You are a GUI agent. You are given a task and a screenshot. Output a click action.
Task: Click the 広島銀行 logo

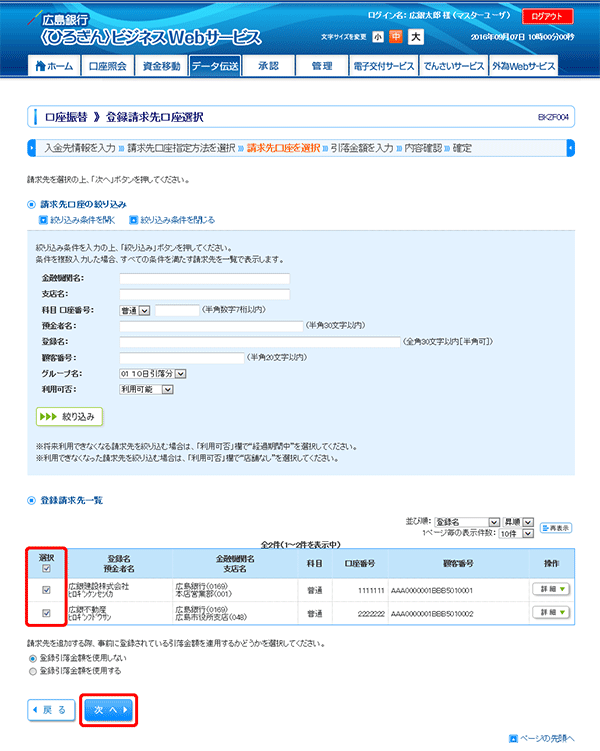click(x=58, y=19)
